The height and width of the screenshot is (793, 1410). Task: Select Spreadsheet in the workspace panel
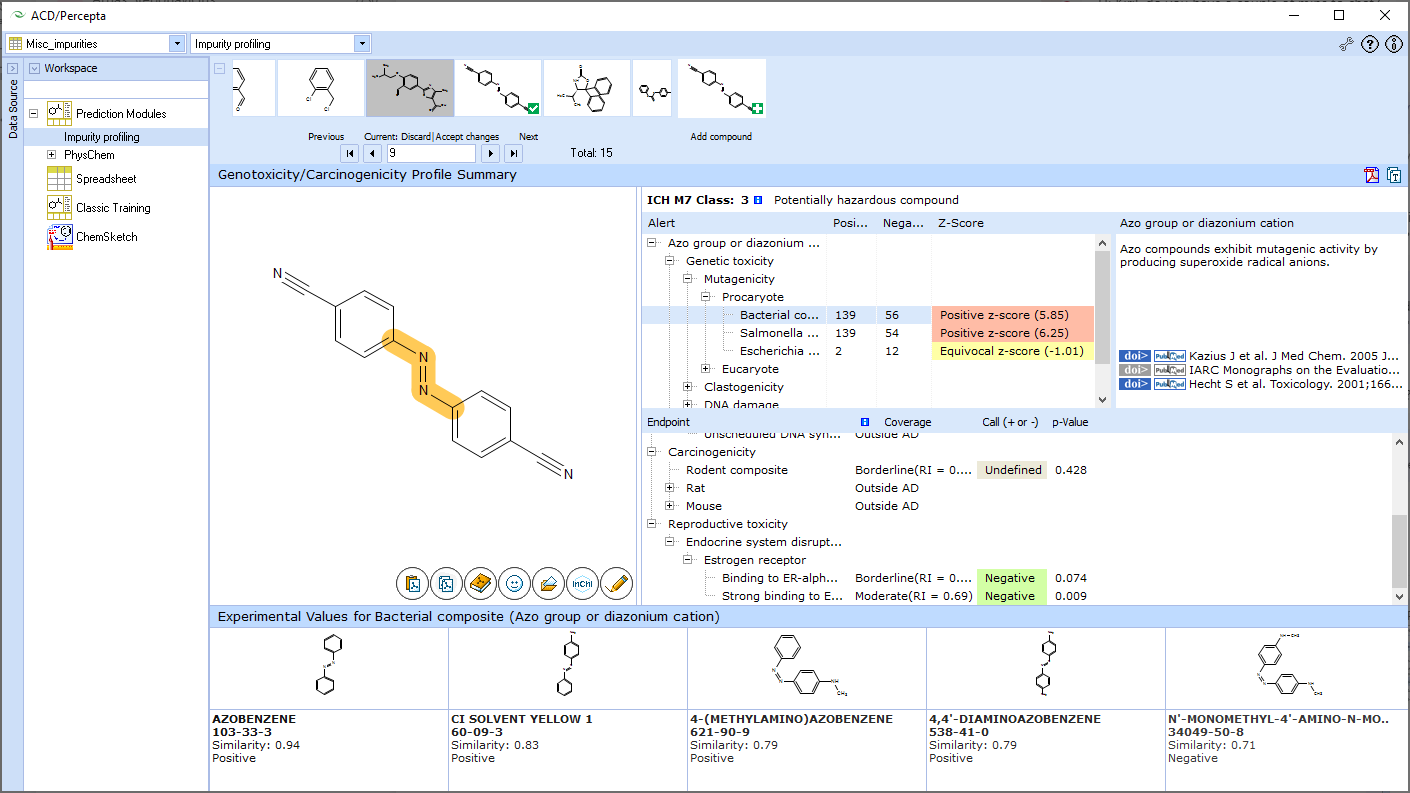click(x=106, y=179)
